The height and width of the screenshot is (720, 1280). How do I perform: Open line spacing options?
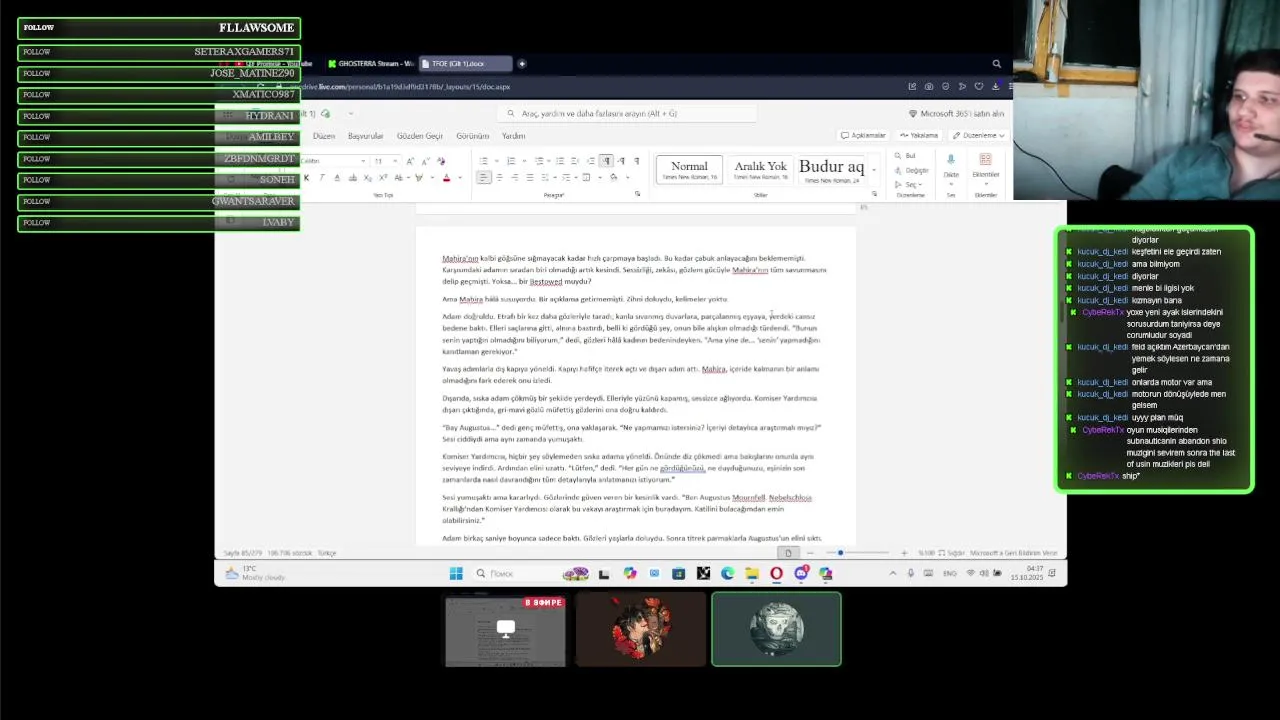pyautogui.click(x=544, y=177)
